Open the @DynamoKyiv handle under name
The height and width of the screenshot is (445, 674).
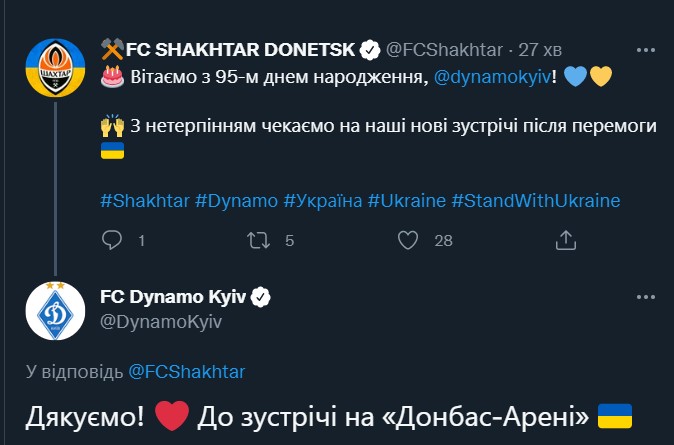tap(161, 322)
